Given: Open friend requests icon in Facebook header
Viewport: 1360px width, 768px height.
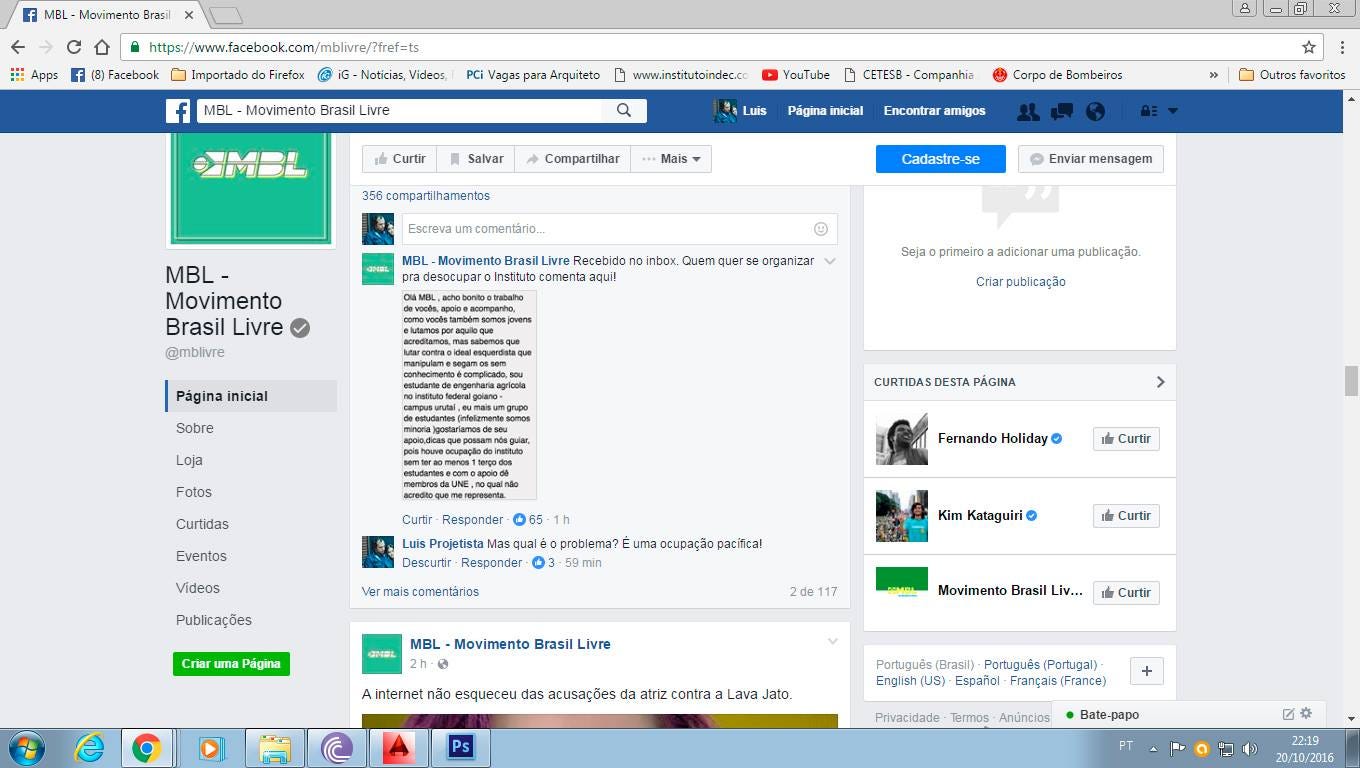Looking at the screenshot, I should 1027,111.
